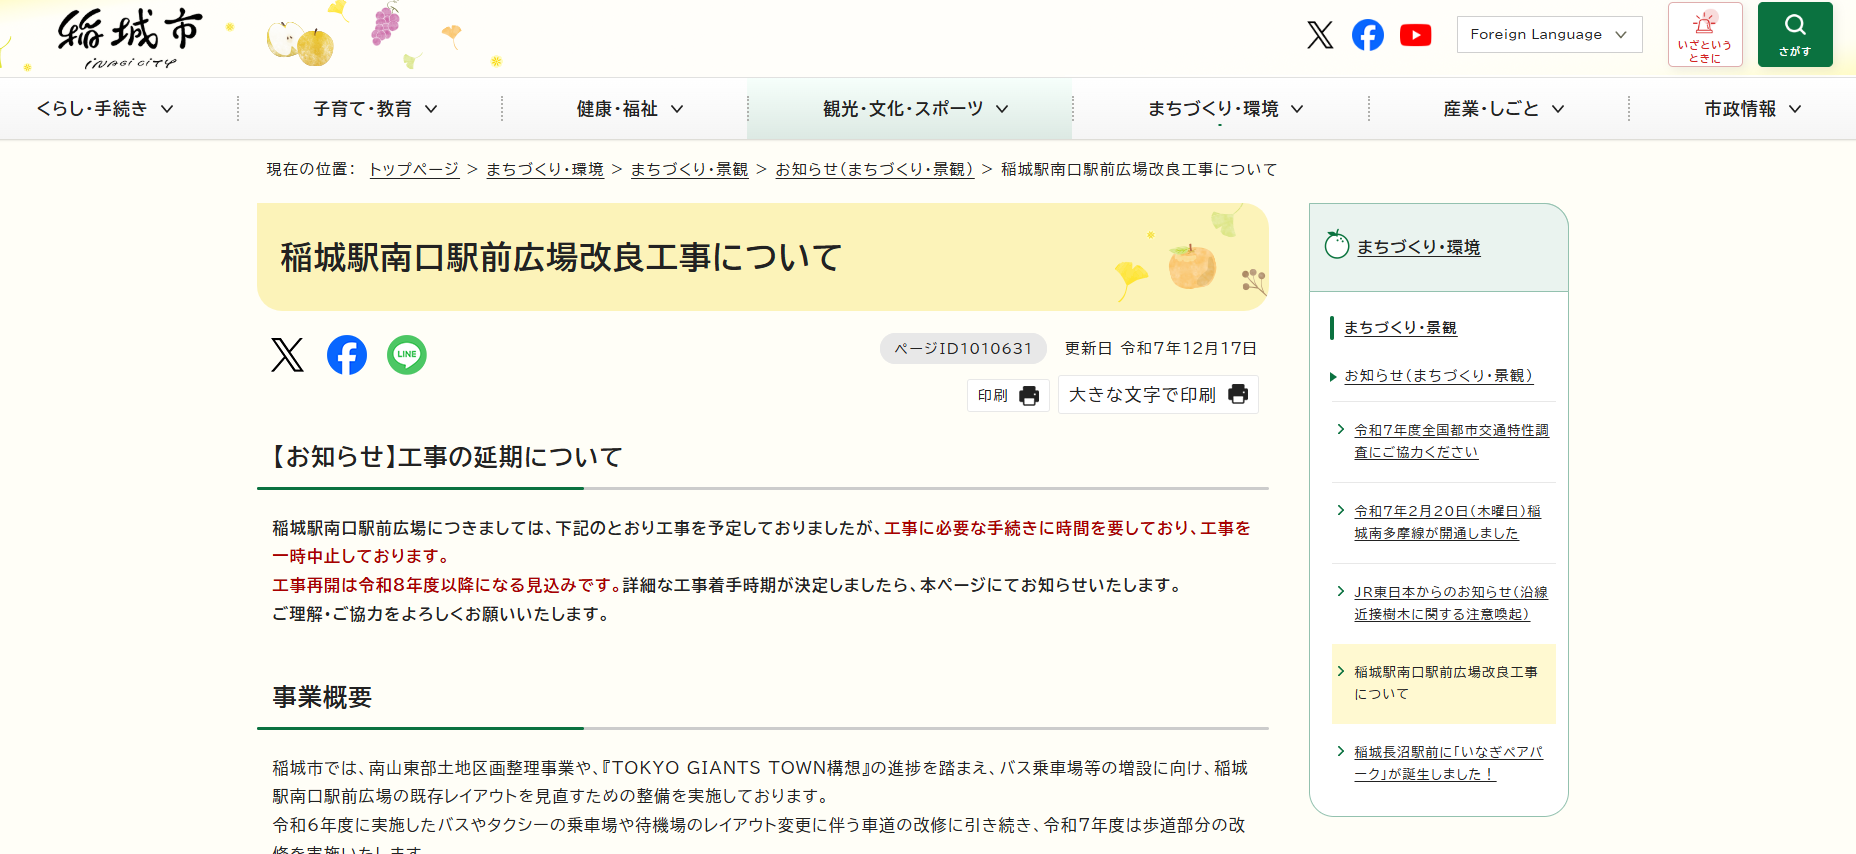Expand the くらし・手続き menu
Screen dimensions: 1856x854
point(105,109)
